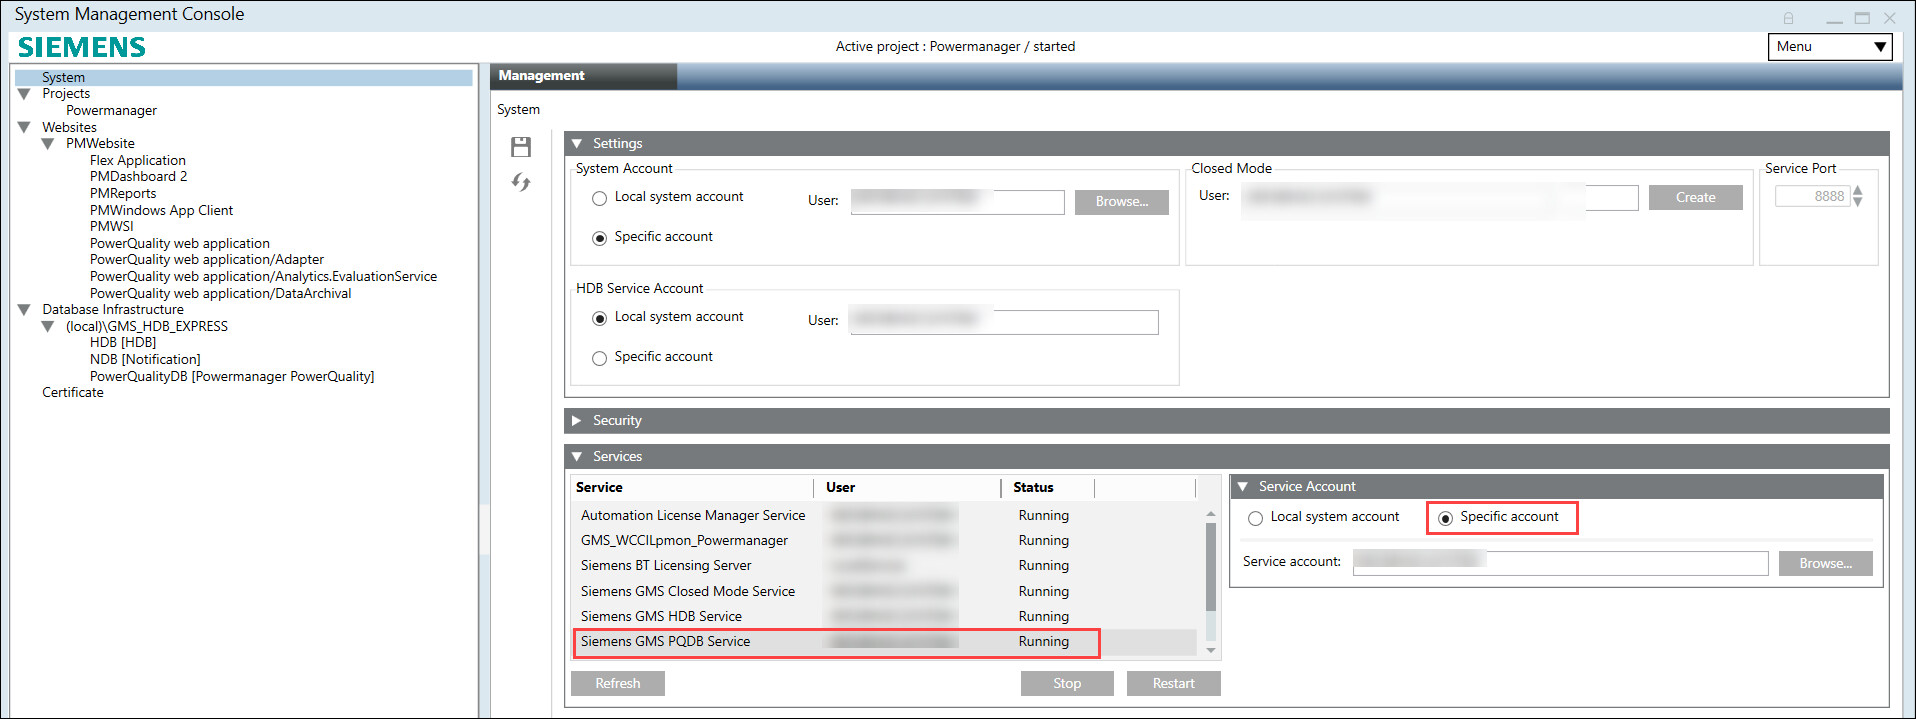Expand the Security section

coord(577,421)
